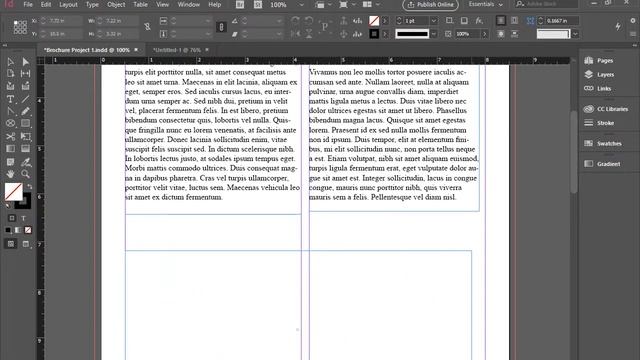Select the Type tool
This screenshot has height=360, width=640.
coord(10,99)
